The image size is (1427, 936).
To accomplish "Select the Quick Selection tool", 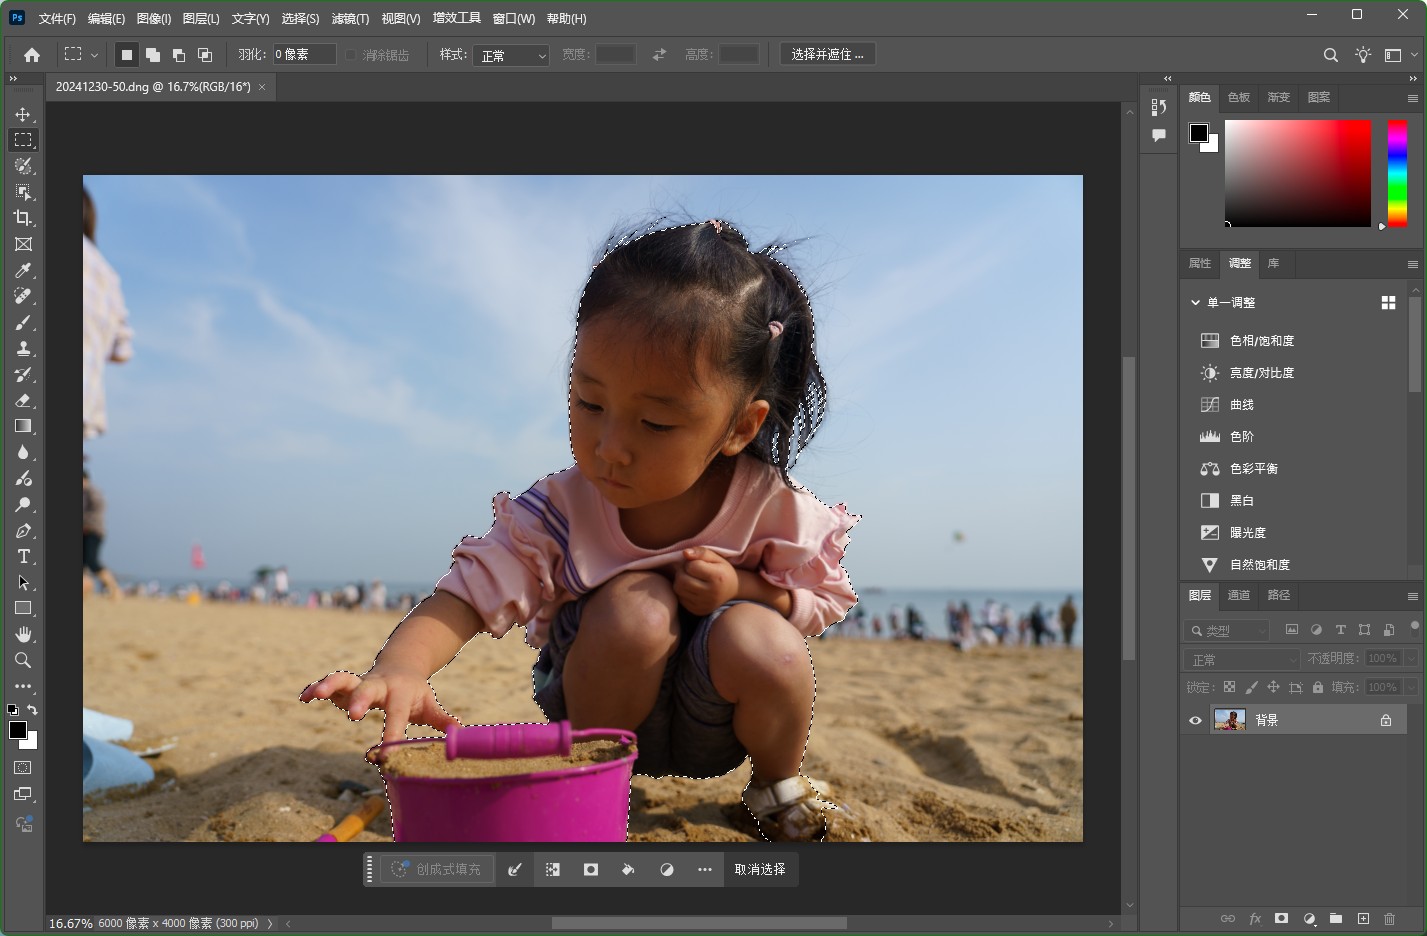I will (23, 166).
